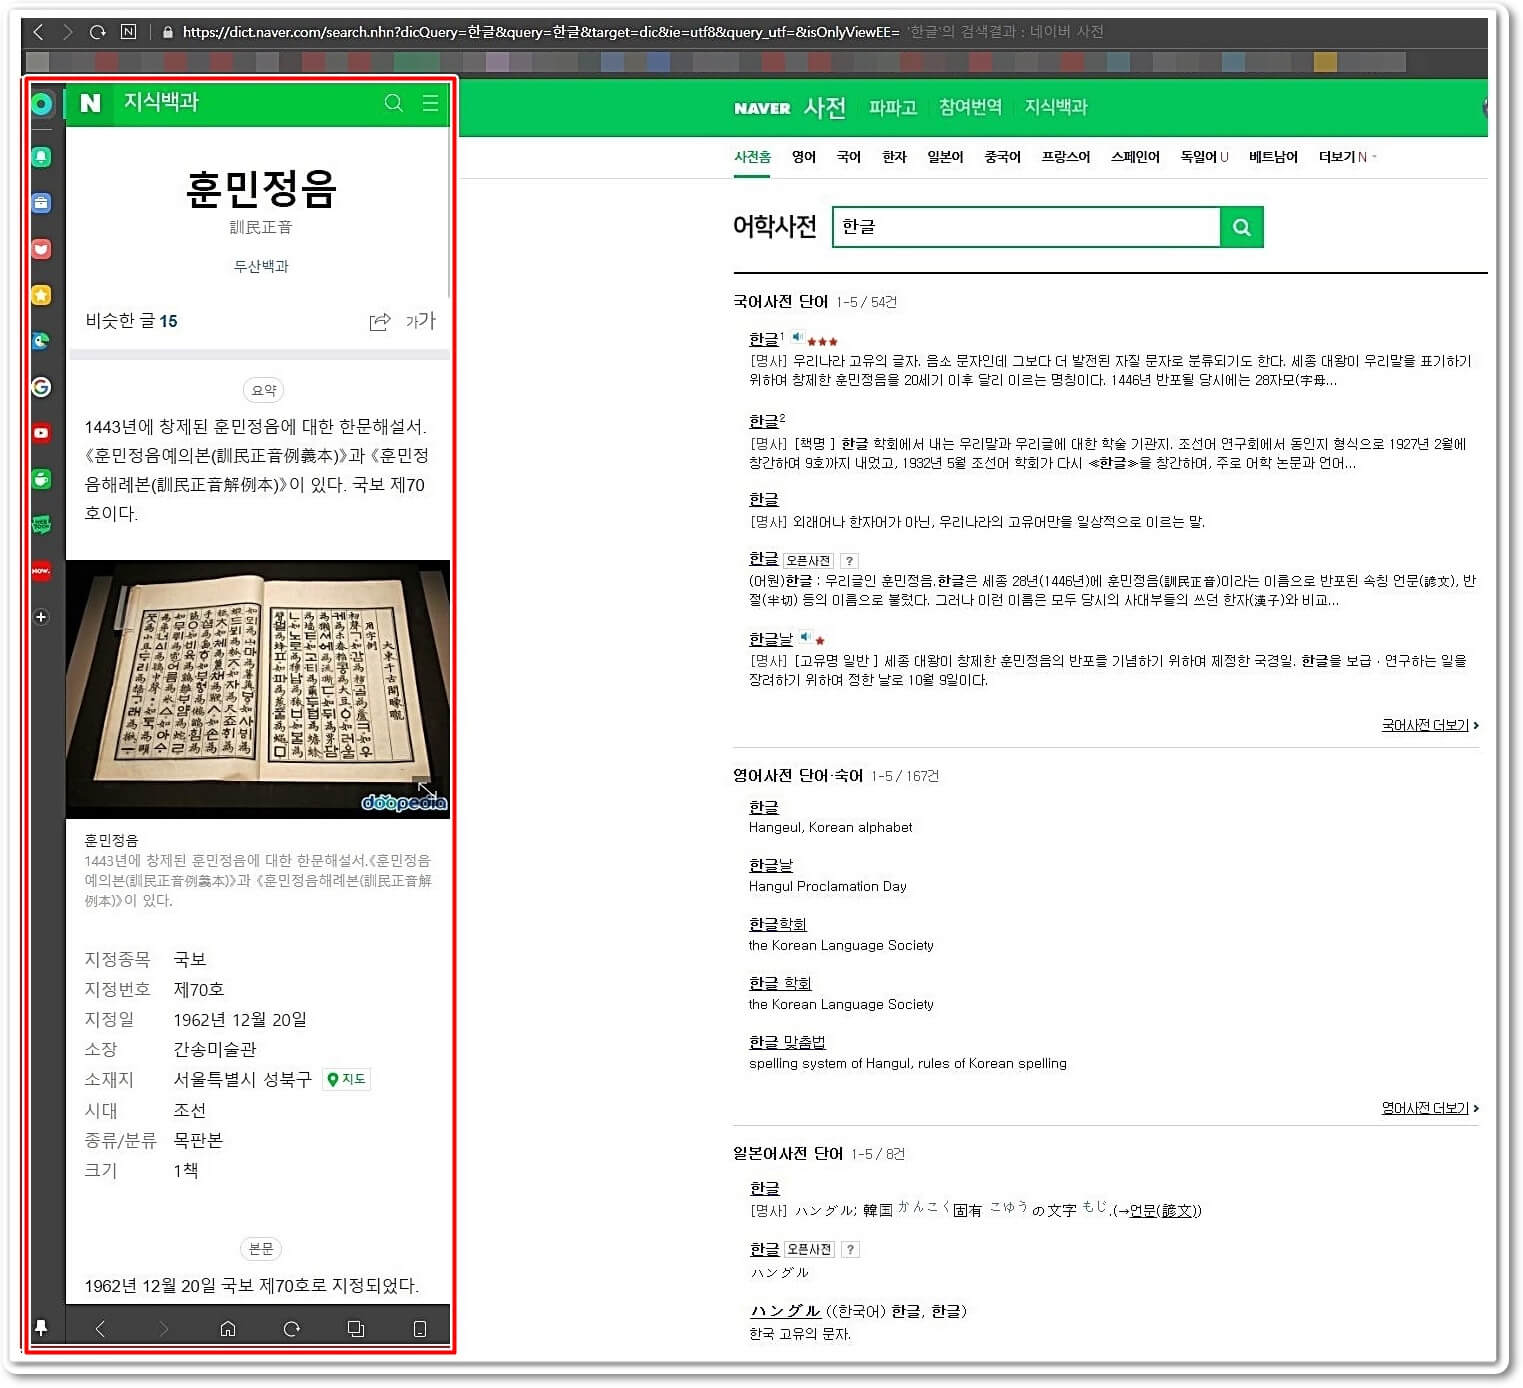1523x1388 pixels.
Task: Play pronunciation for 한글1 entry
Action: 797,338
